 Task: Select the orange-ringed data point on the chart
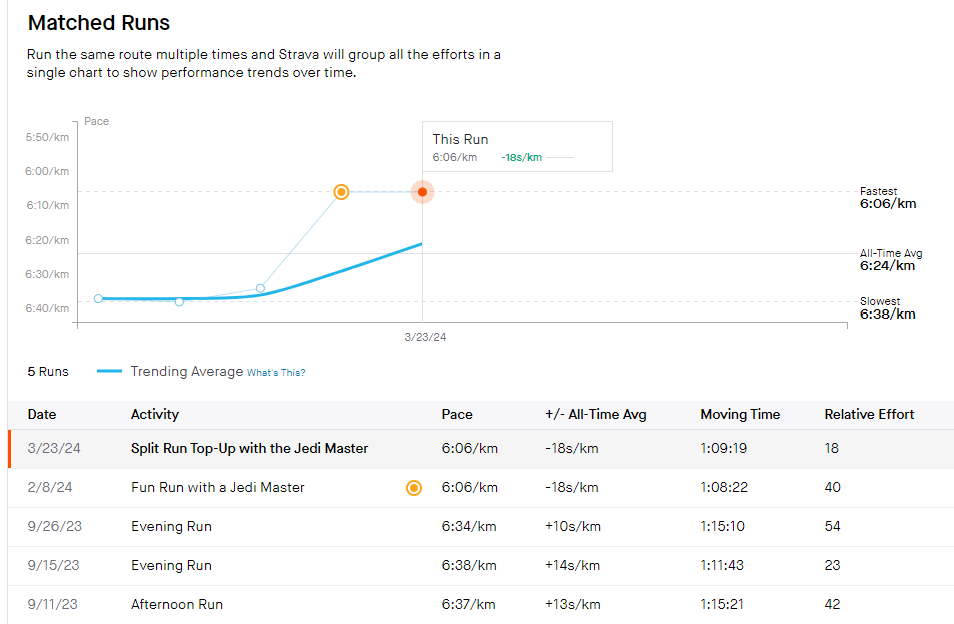341,191
